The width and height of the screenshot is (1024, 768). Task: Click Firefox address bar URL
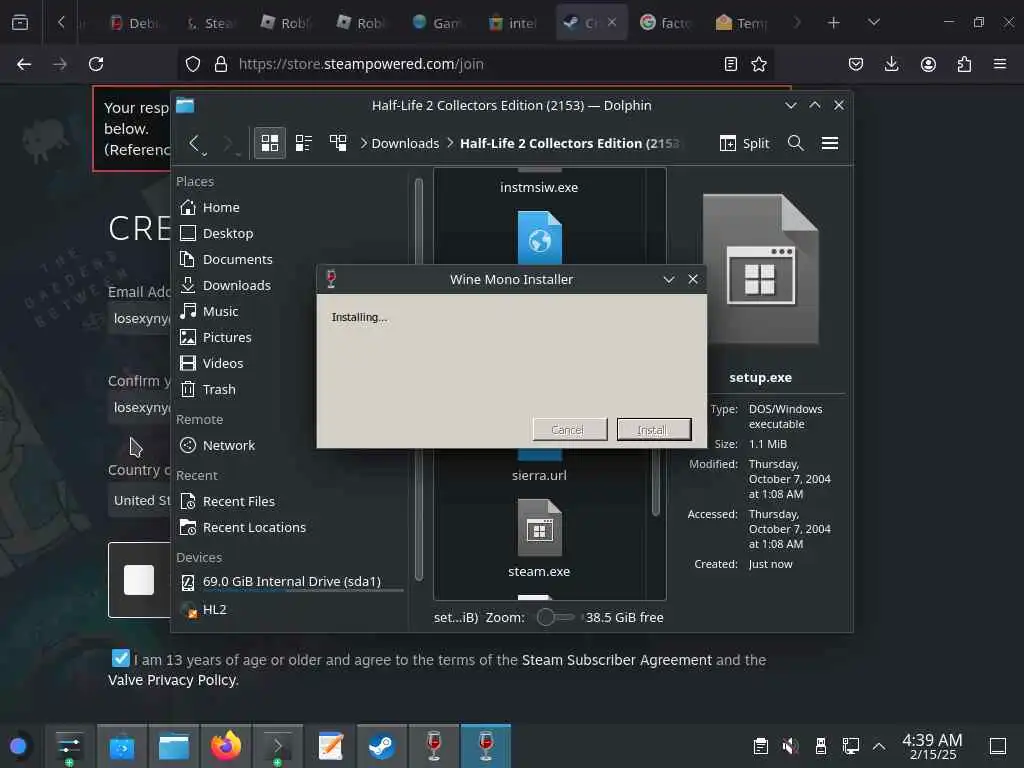coord(361,64)
